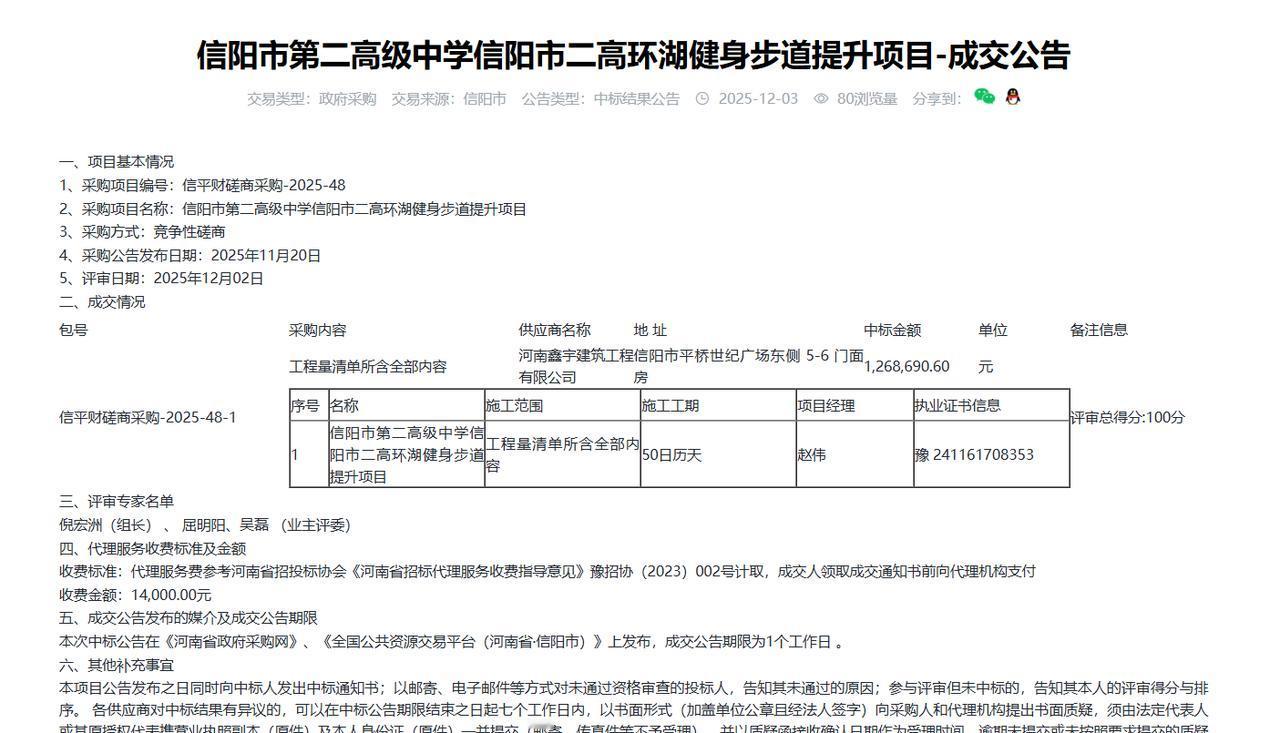Click supplier name 河南鑫宇建筑工程有限公司
The height and width of the screenshot is (733, 1280).
[550, 366]
